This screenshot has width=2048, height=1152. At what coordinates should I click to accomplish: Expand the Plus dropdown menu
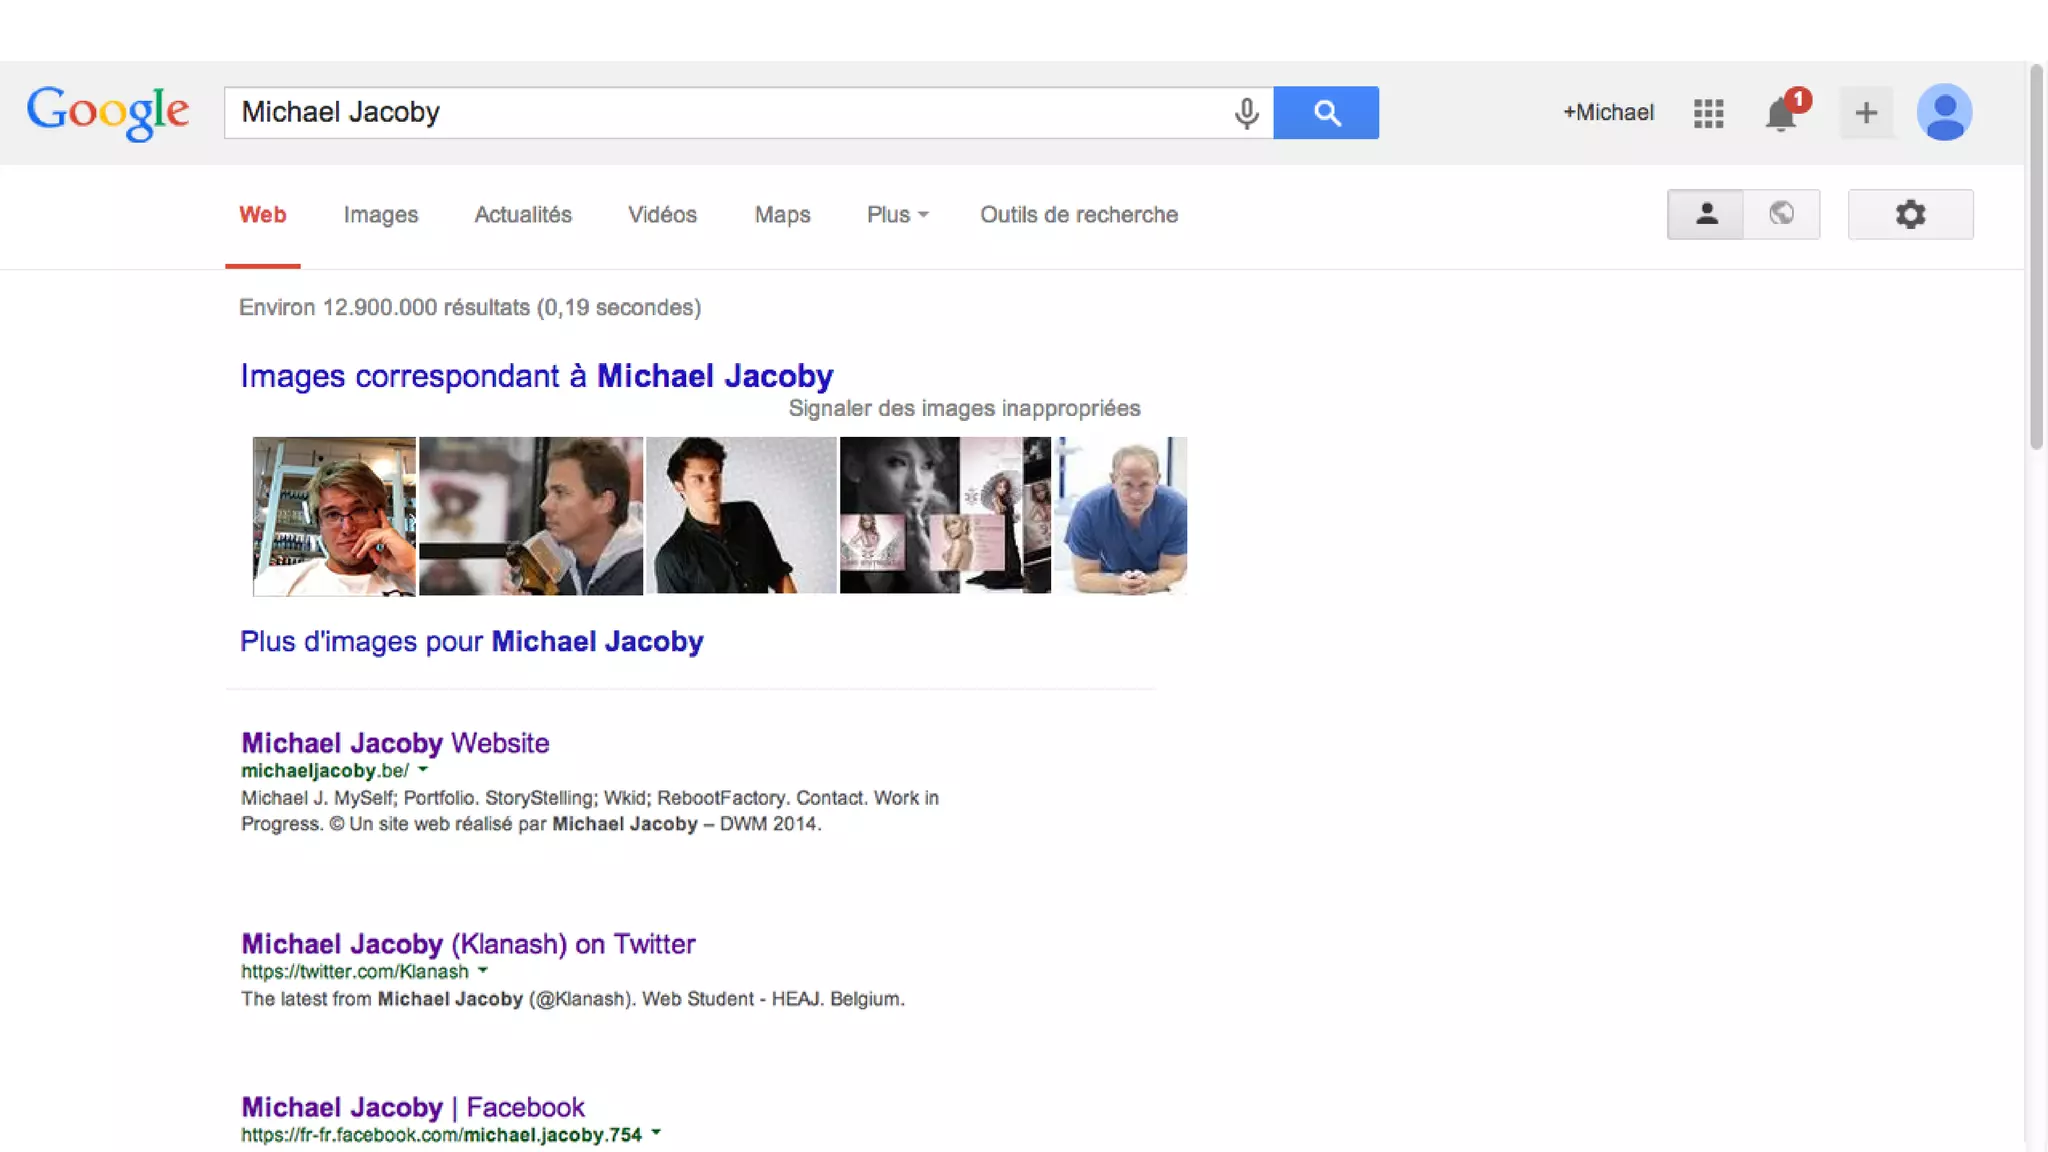coord(897,215)
